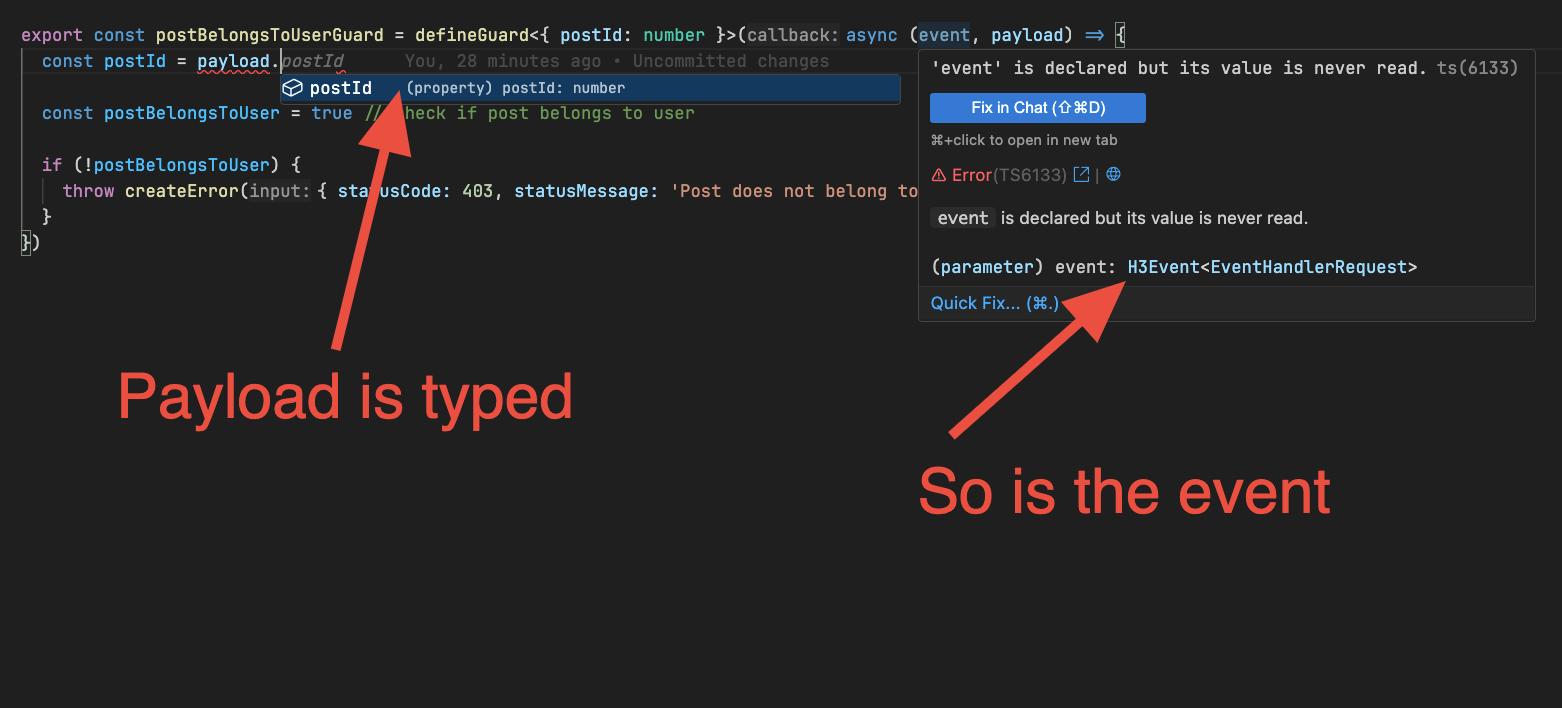Click the event parameter in the arrow function
This screenshot has height=708, width=1562.
pyautogui.click(x=944, y=35)
